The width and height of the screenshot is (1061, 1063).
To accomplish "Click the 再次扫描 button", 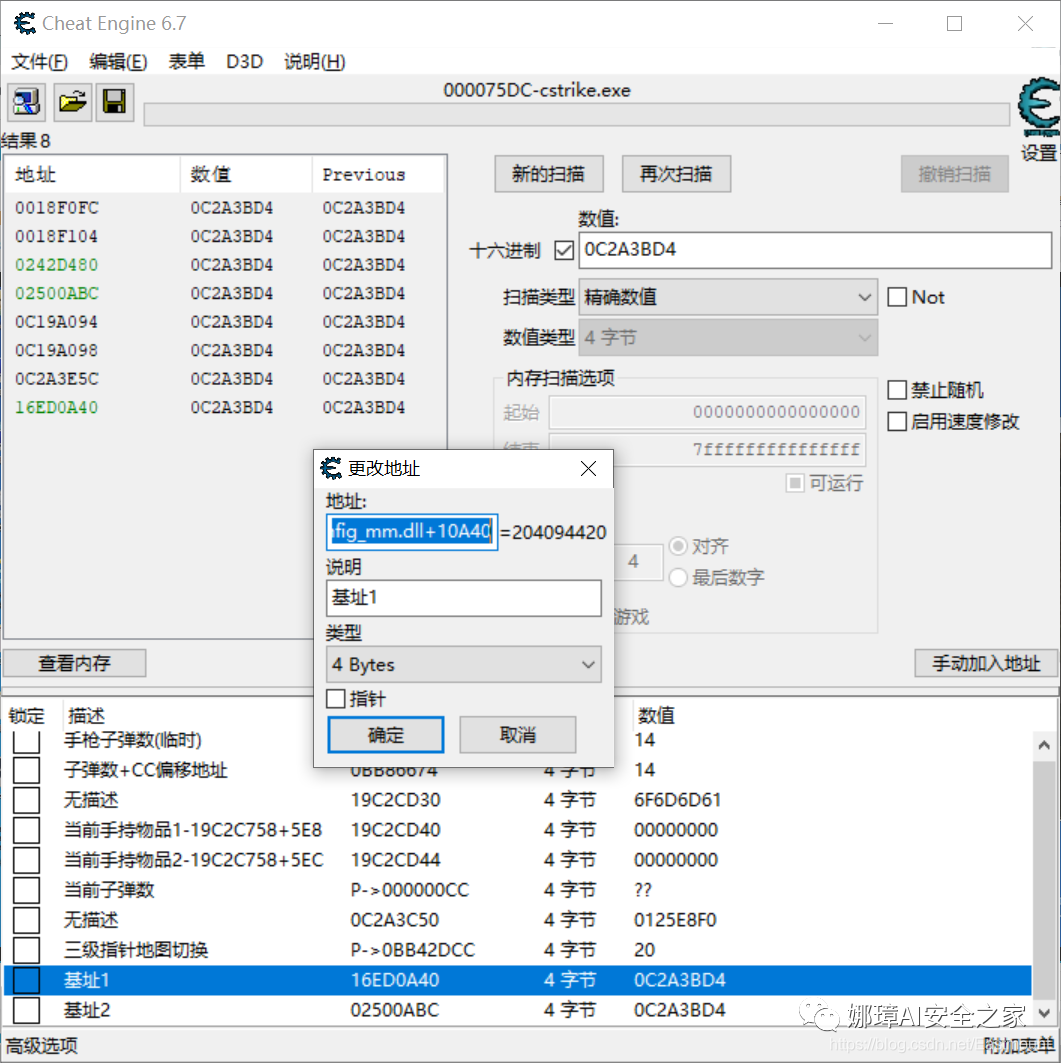I will pos(676,174).
